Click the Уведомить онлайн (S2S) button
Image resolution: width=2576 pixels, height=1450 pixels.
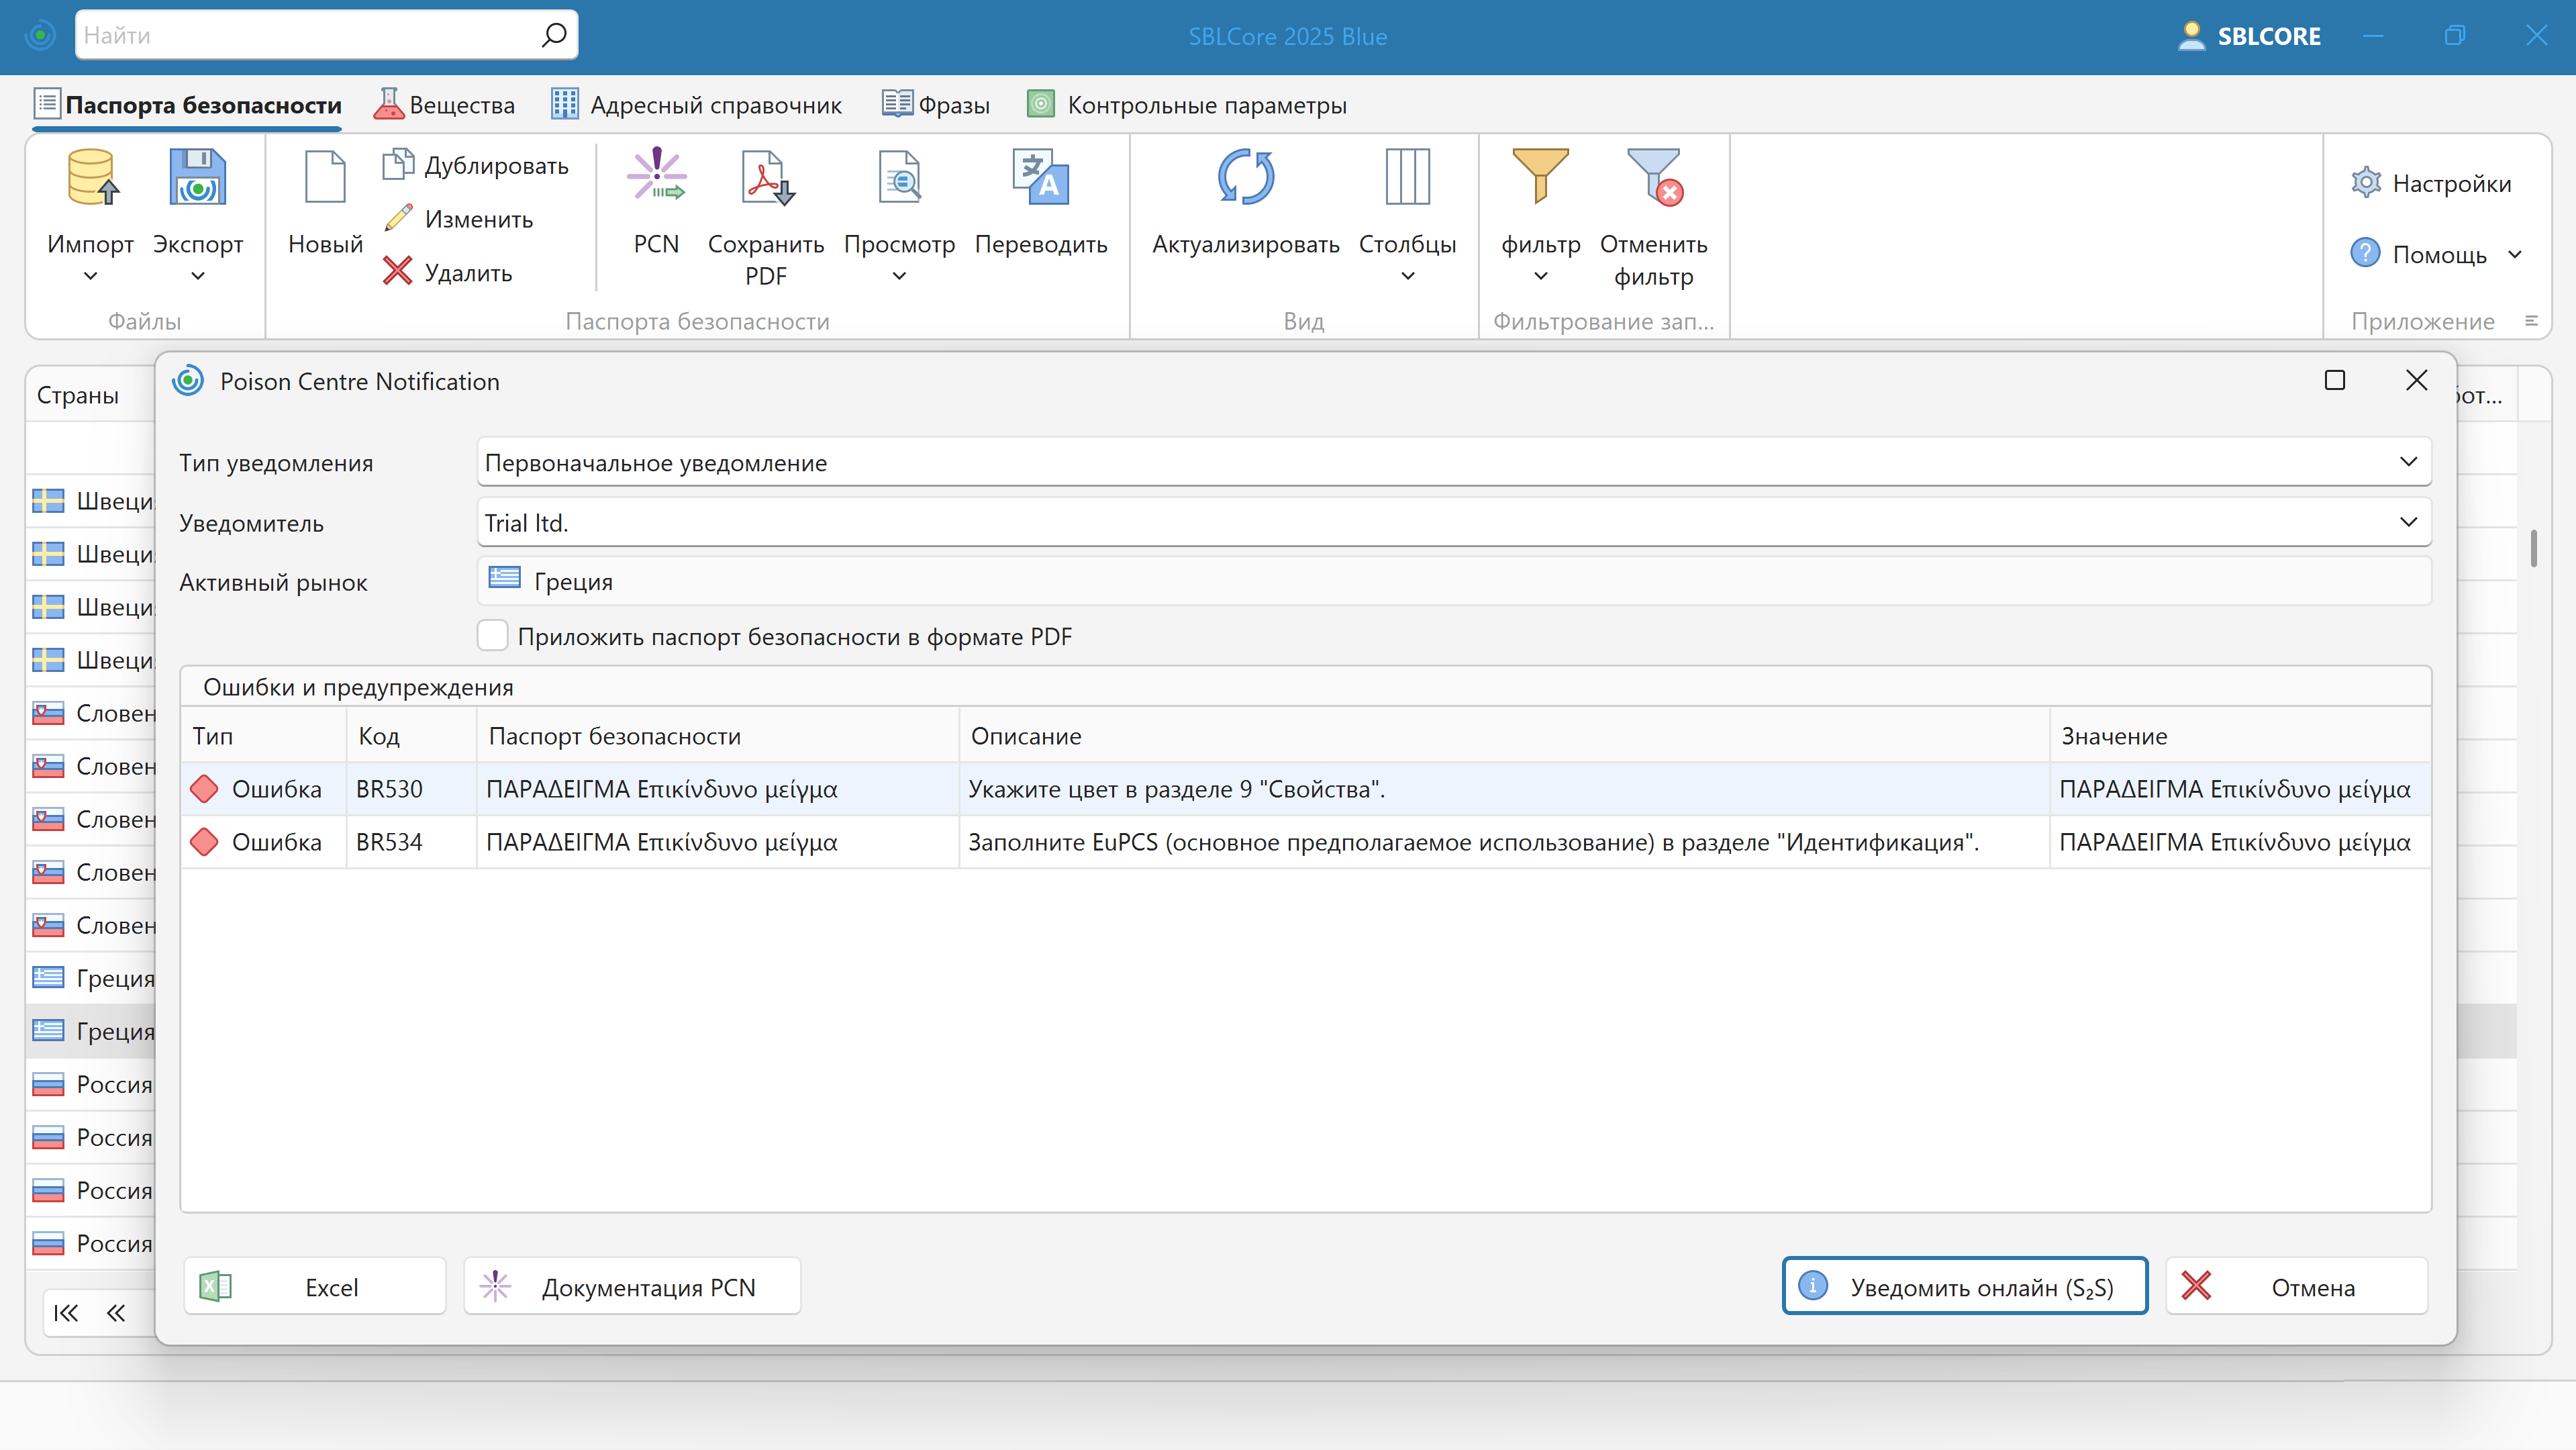point(1963,1286)
